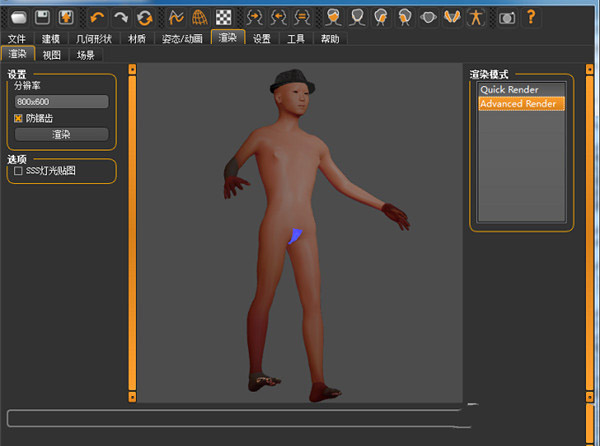Enable the SSS灯光贴图 checkbox
600x446 pixels.
pyautogui.click(x=18, y=171)
